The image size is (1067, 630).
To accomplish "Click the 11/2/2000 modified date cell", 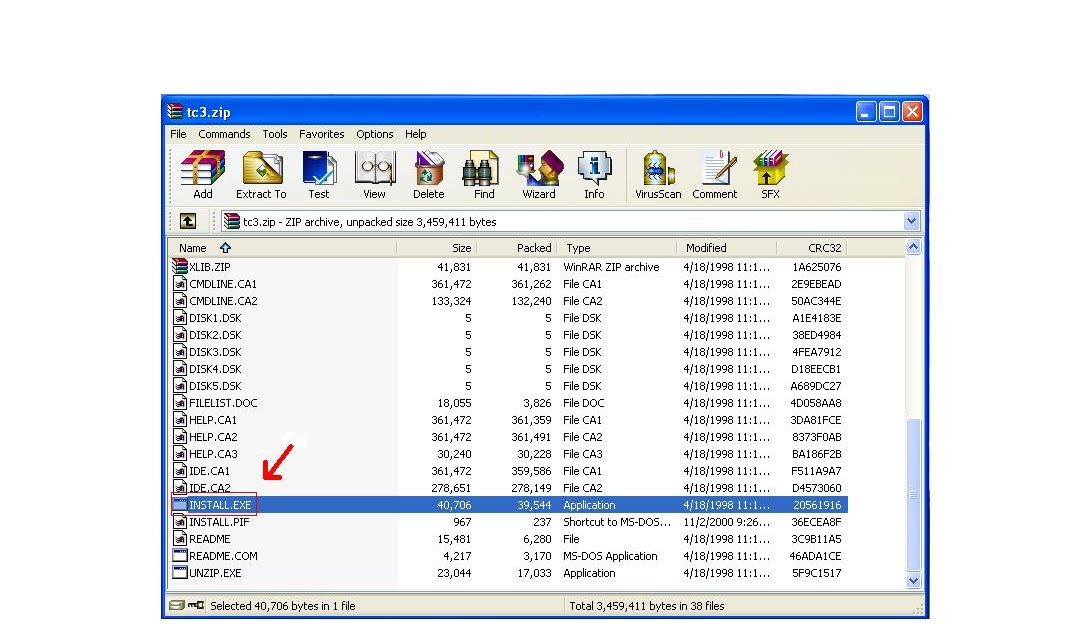I will pyautogui.click(x=727, y=522).
